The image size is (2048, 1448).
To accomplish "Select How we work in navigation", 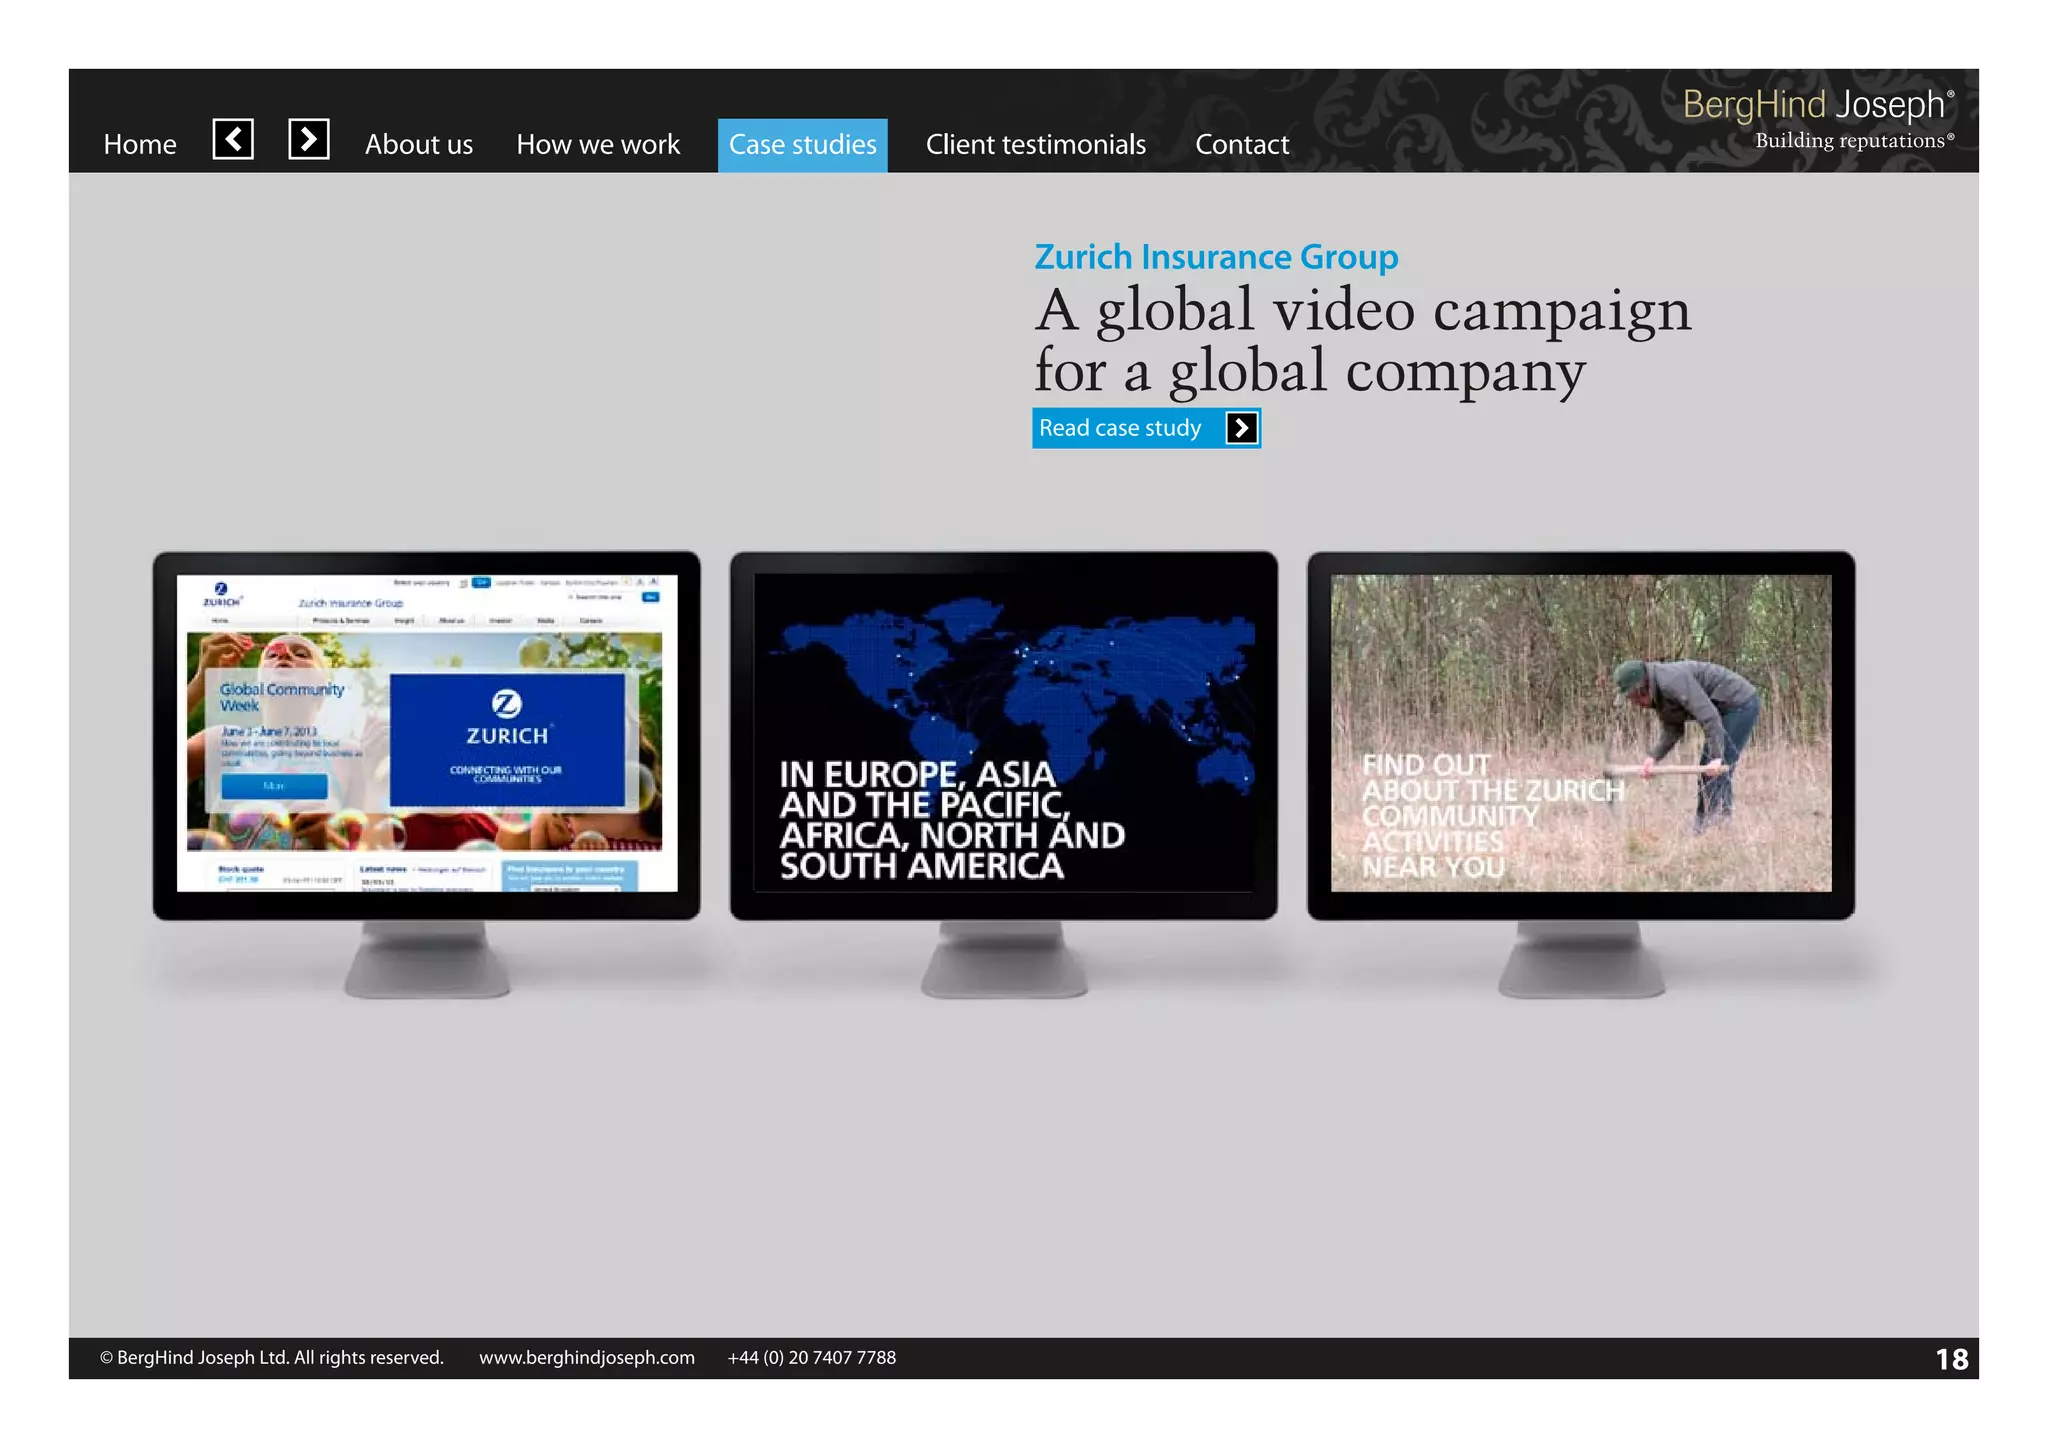I will pyautogui.click(x=598, y=145).
